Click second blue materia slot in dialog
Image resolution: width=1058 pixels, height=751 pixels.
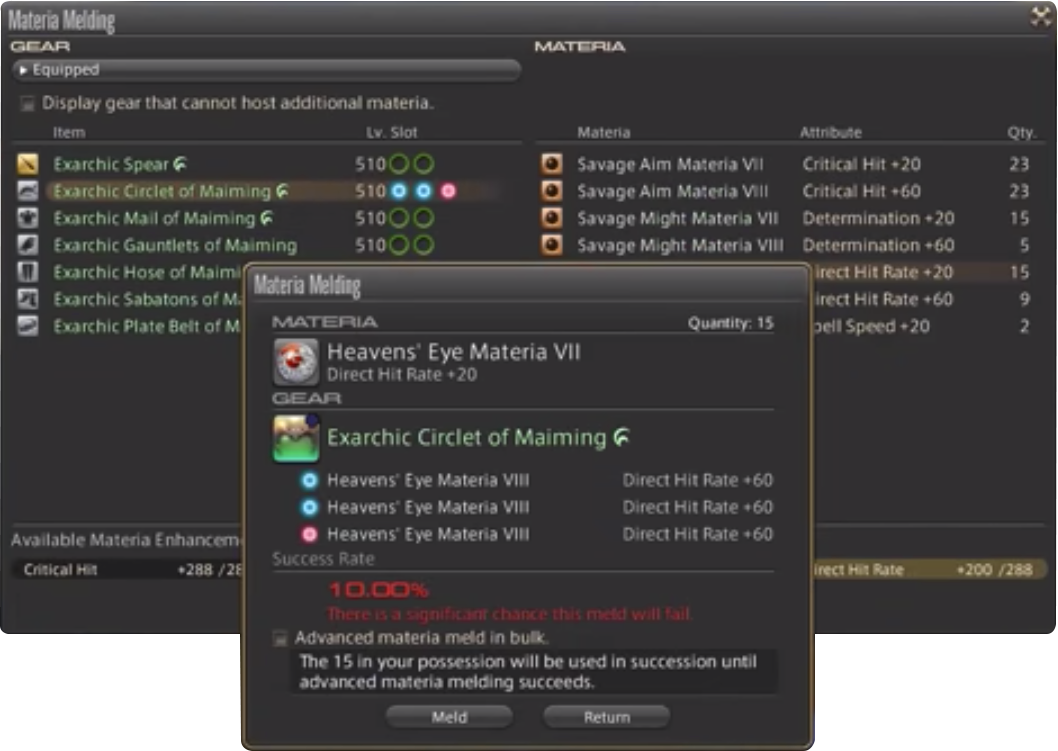(x=309, y=507)
